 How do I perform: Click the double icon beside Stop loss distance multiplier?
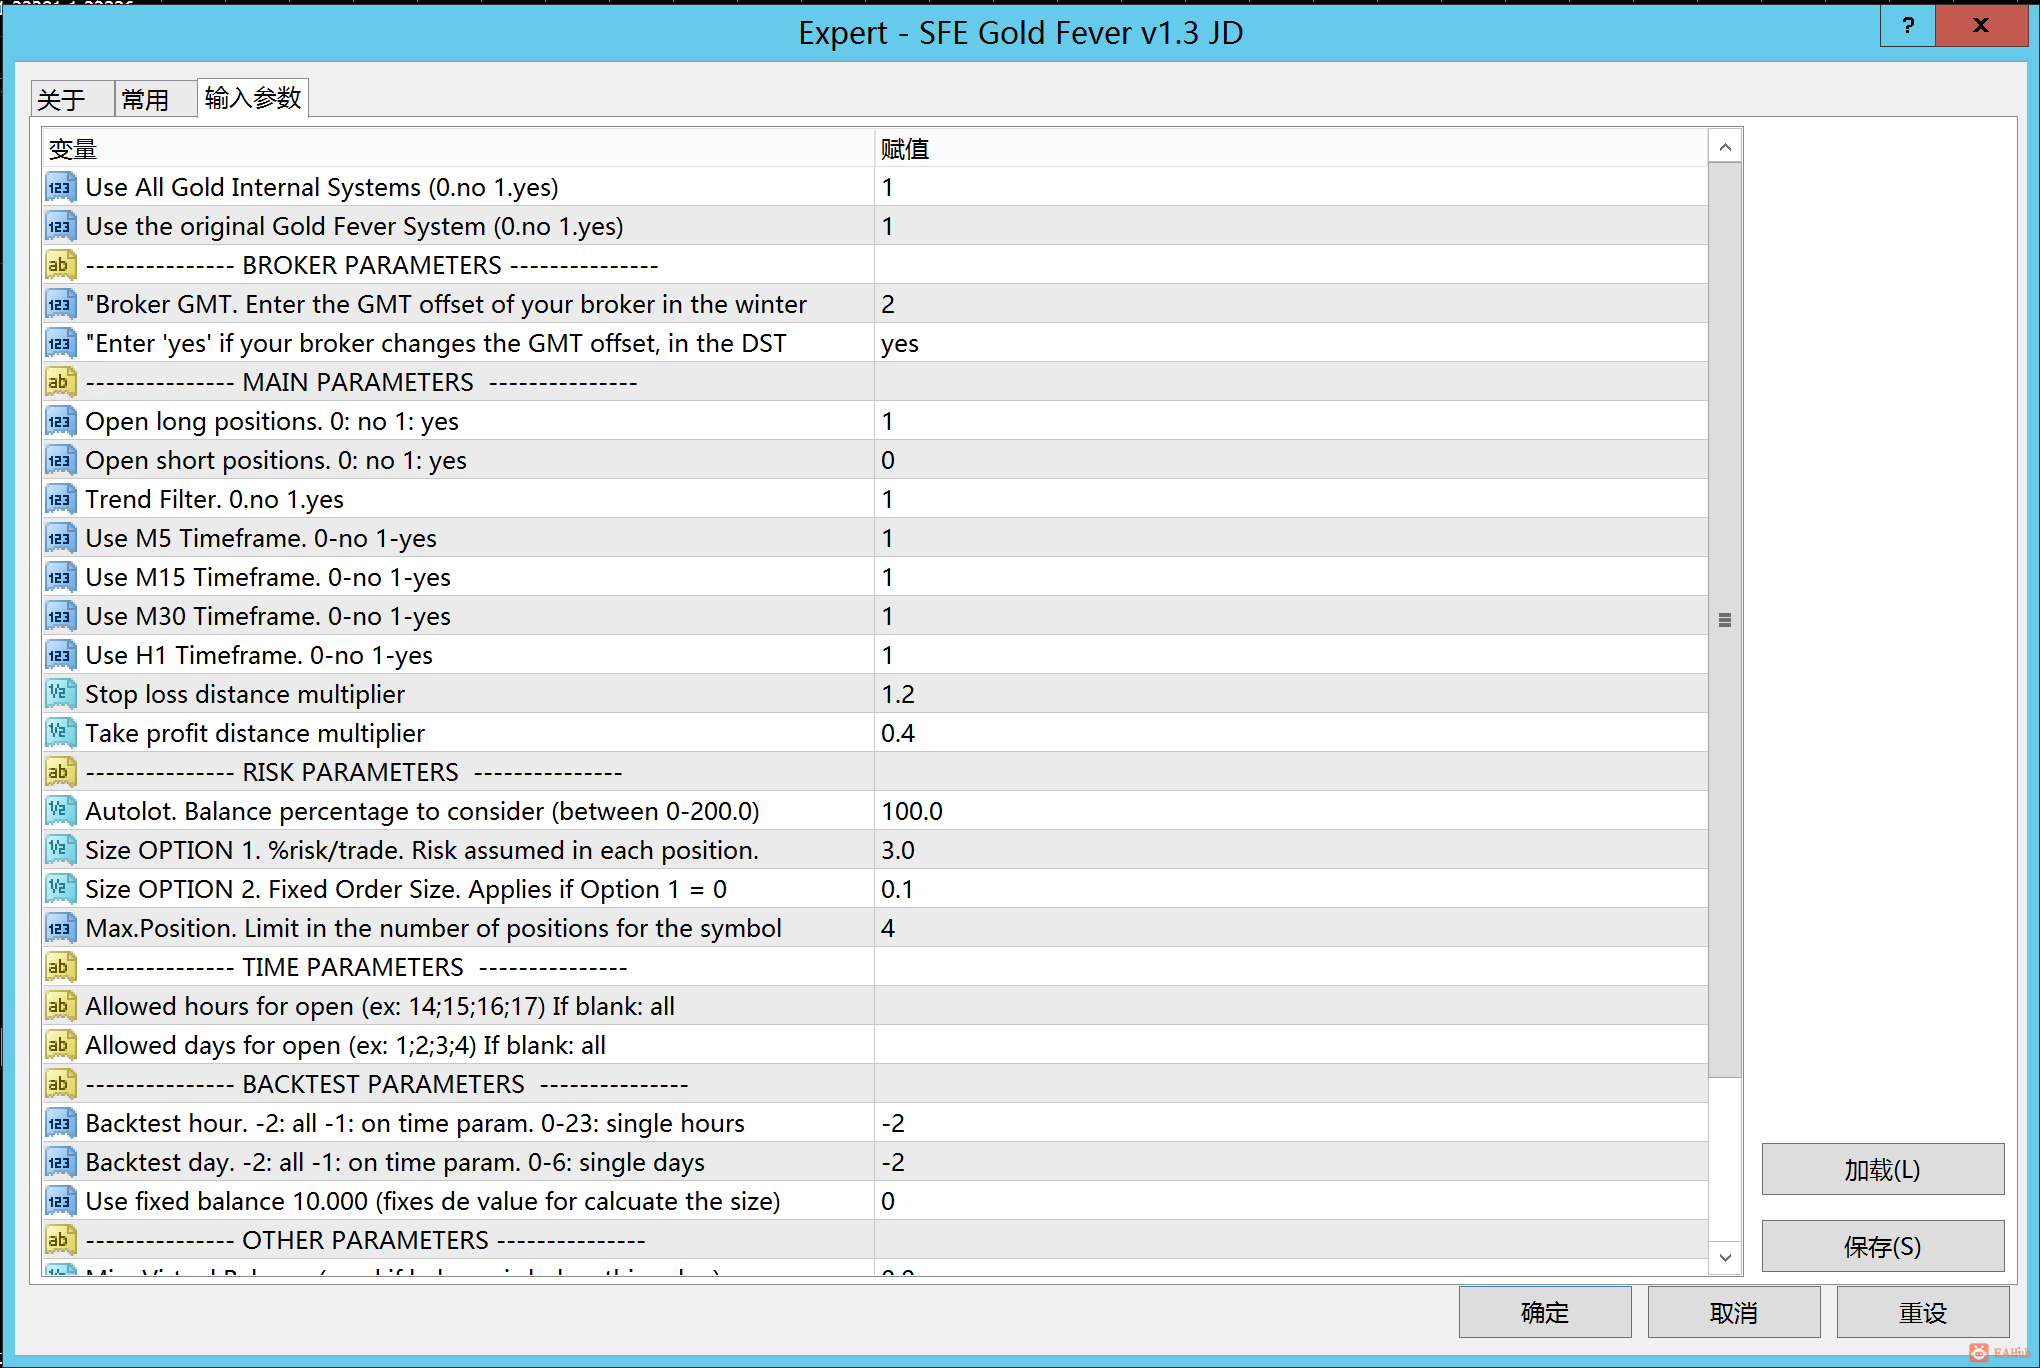60,694
